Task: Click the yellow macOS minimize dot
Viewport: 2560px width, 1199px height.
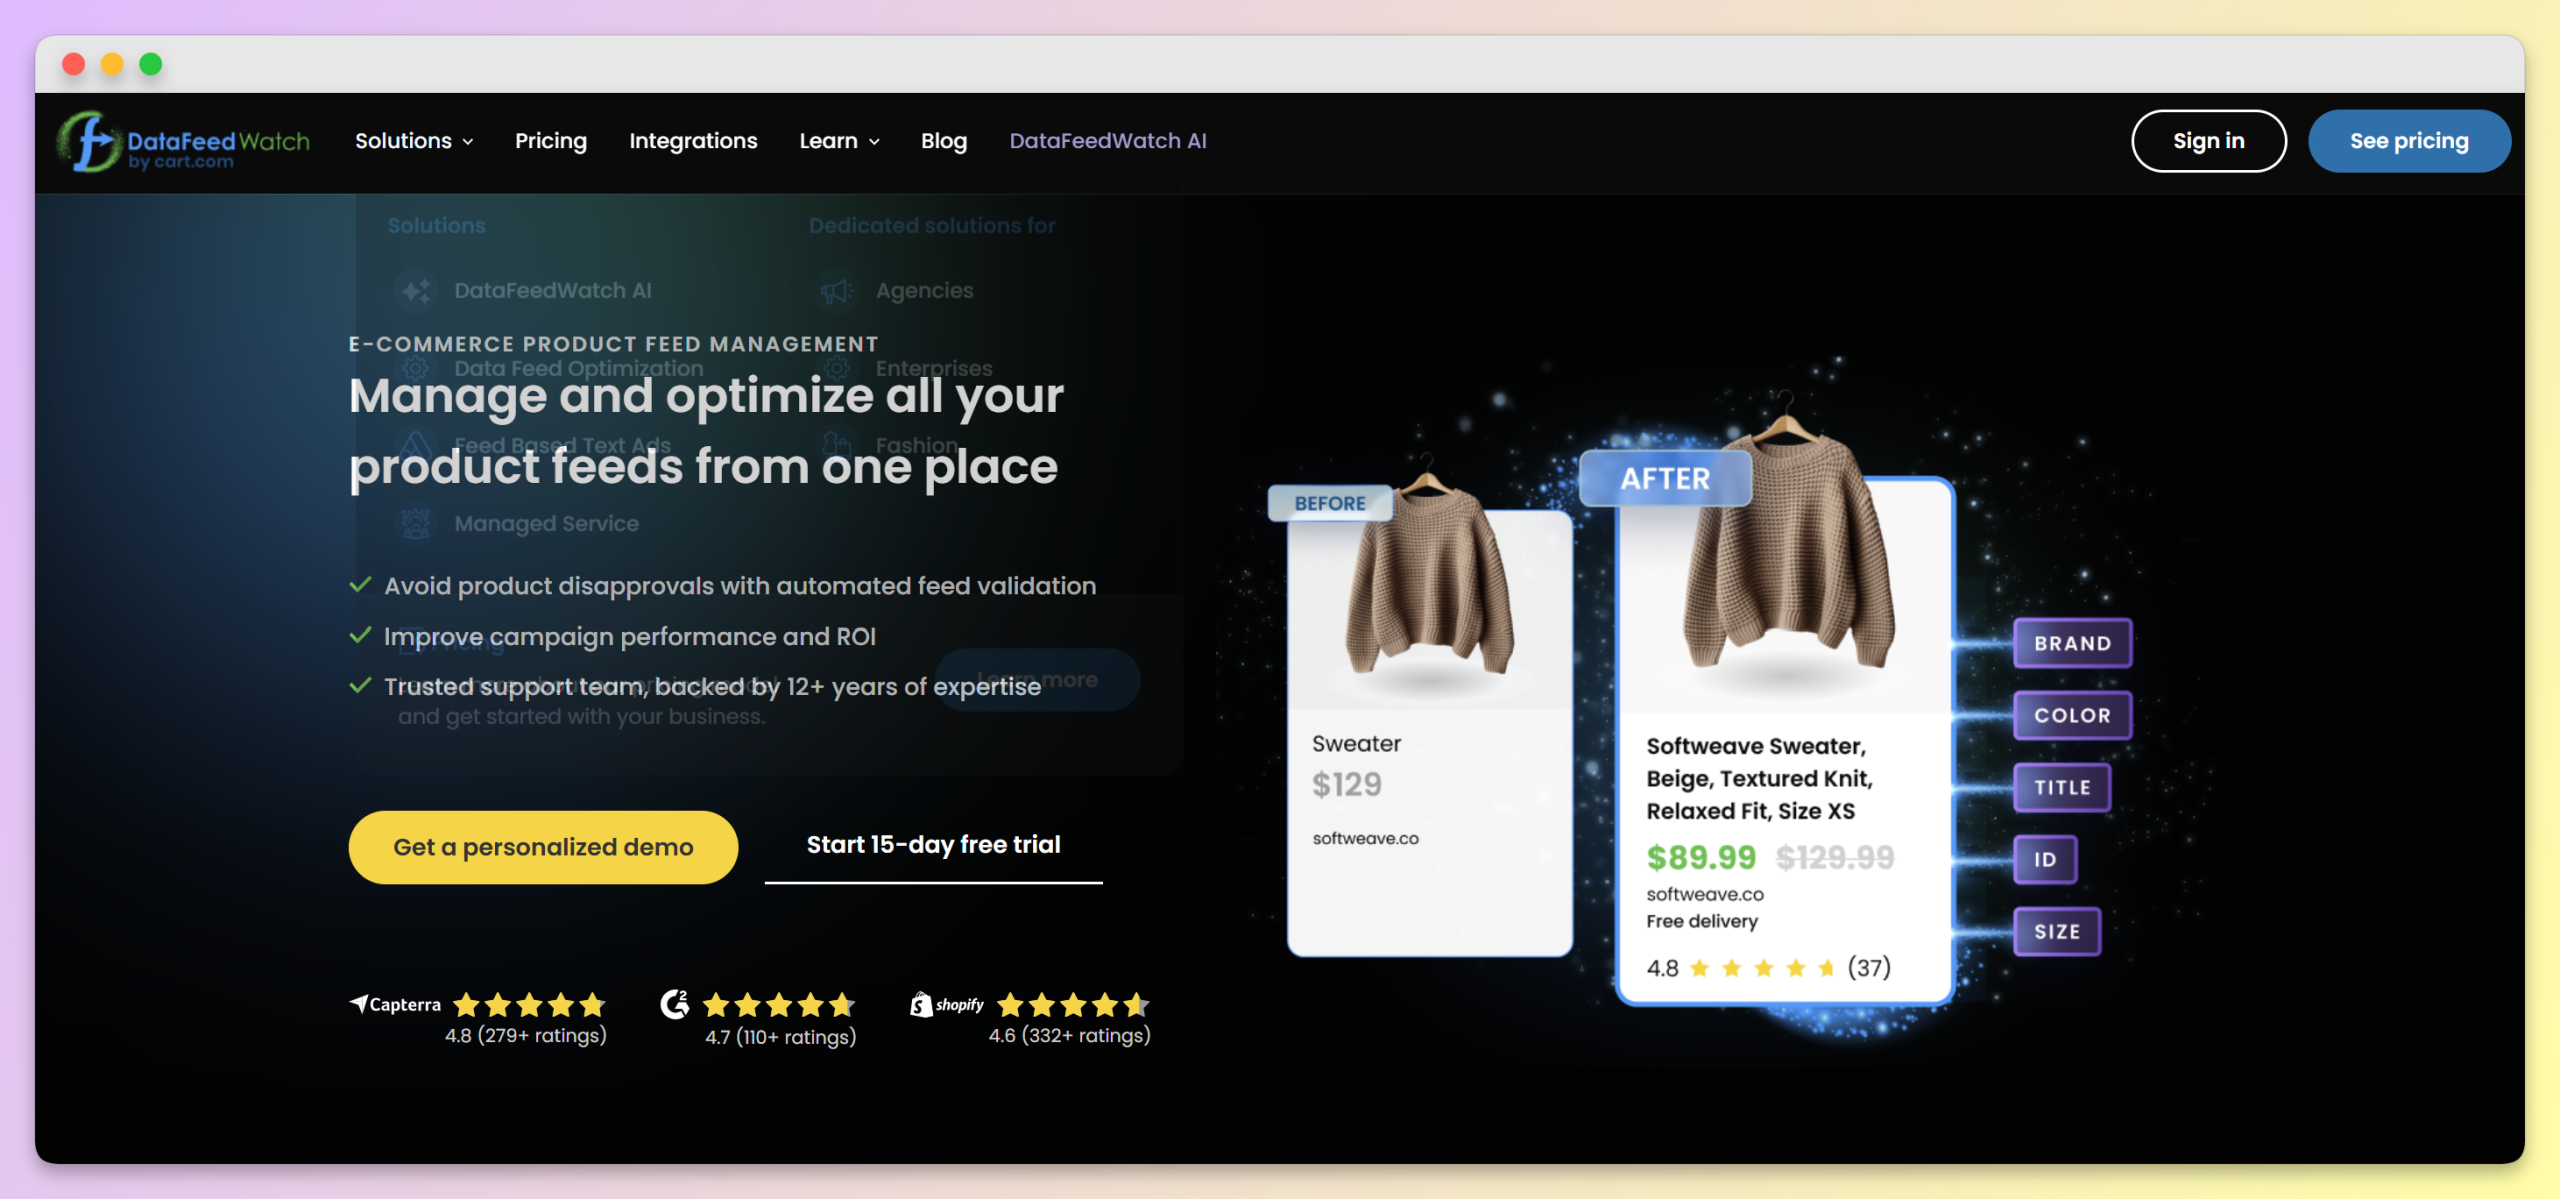Action: tap(112, 64)
